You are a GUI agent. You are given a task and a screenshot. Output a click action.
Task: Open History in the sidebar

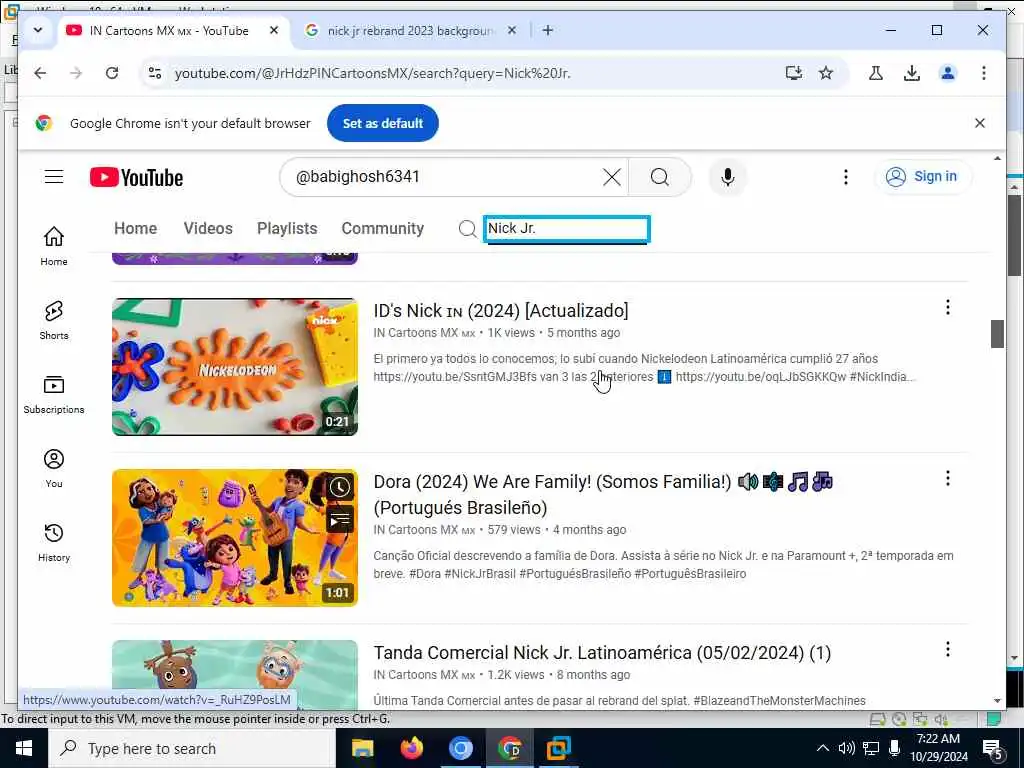pyautogui.click(x=54, y=542)
